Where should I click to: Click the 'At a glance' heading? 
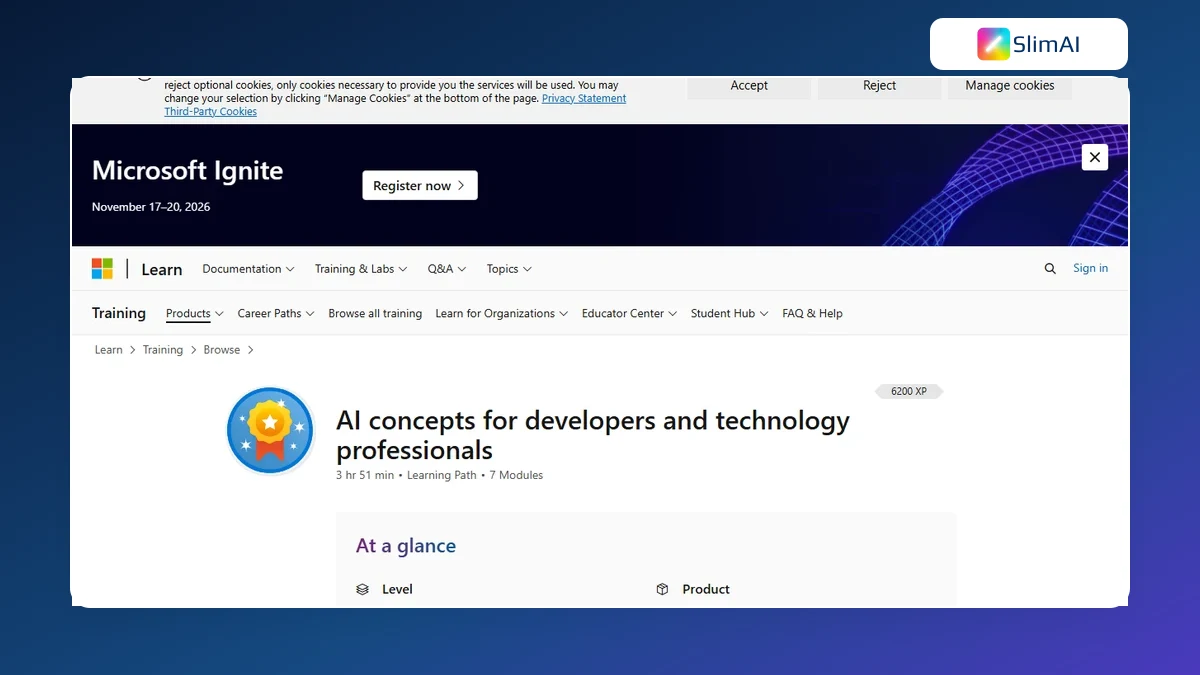[406, 546]
